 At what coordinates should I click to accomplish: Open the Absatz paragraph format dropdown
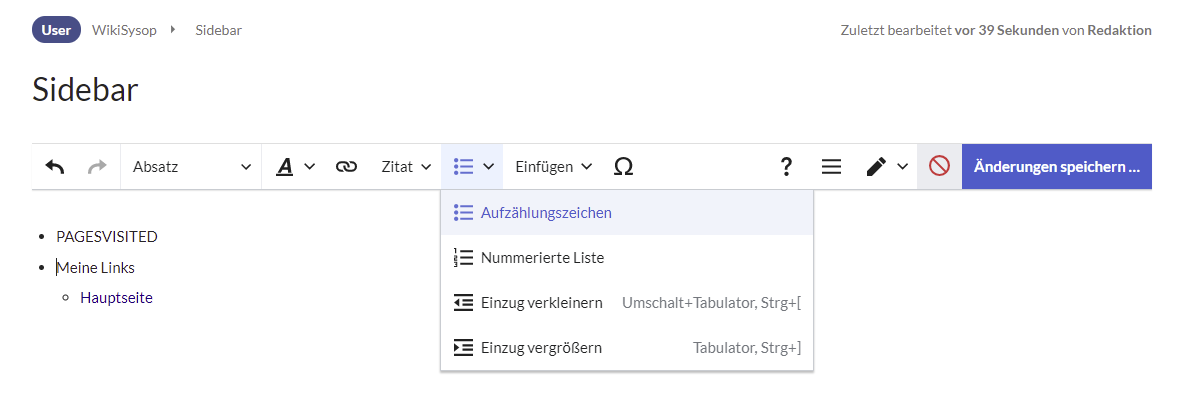tap(191, 167)
